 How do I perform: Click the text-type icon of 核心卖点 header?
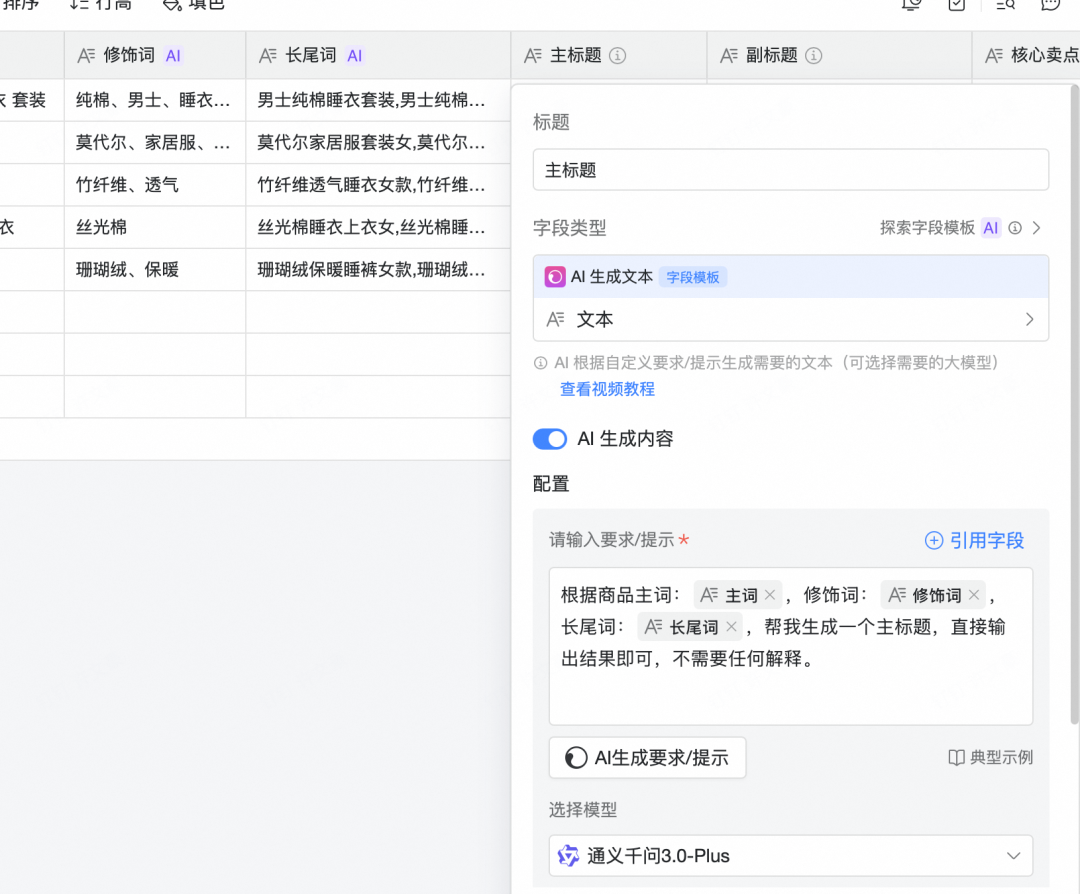[x=994, y=56]
